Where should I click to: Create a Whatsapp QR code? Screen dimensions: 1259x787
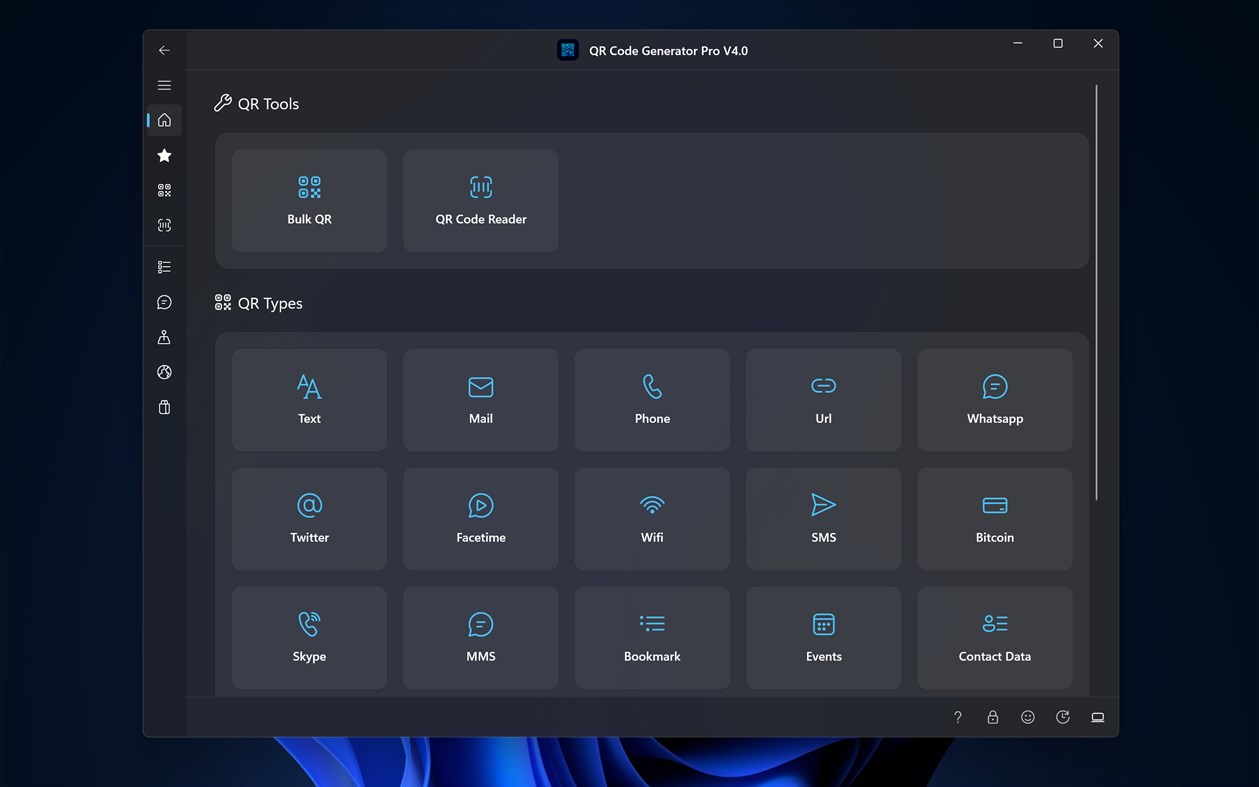click(994, 399)
